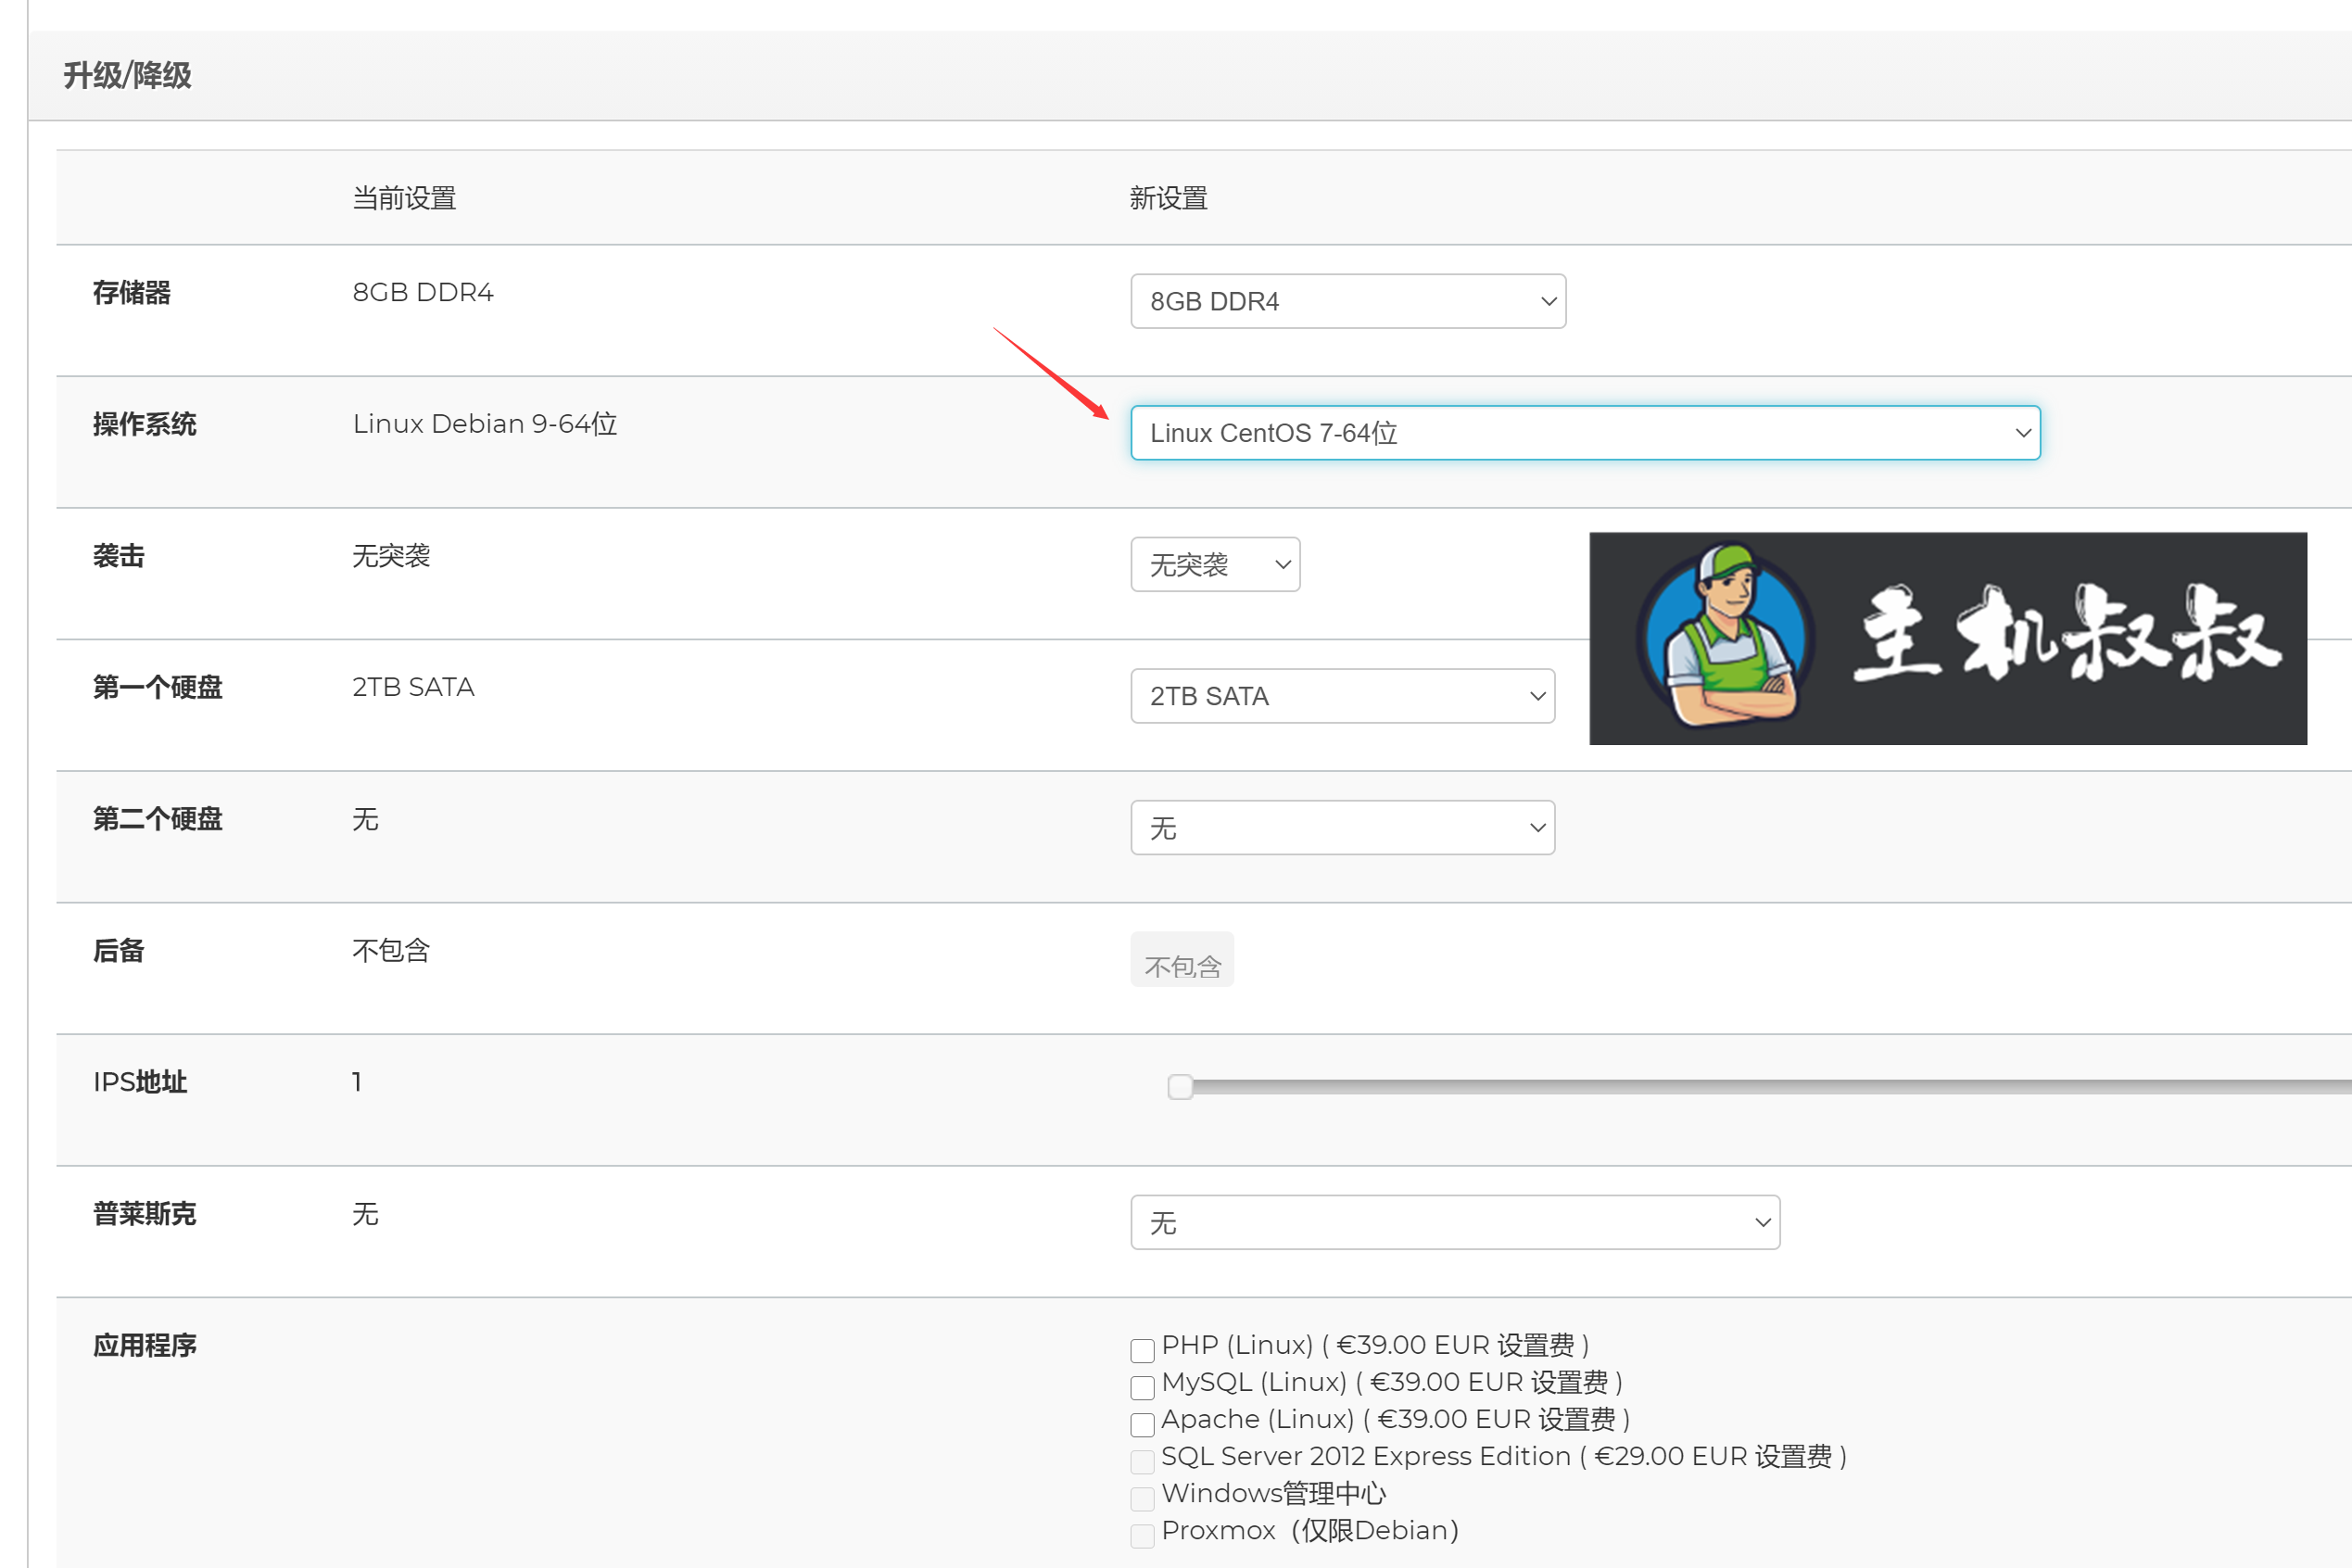Click the IPS地址 row label
Viewport: 2352px width, 1568px height.
pos(140,1082)
